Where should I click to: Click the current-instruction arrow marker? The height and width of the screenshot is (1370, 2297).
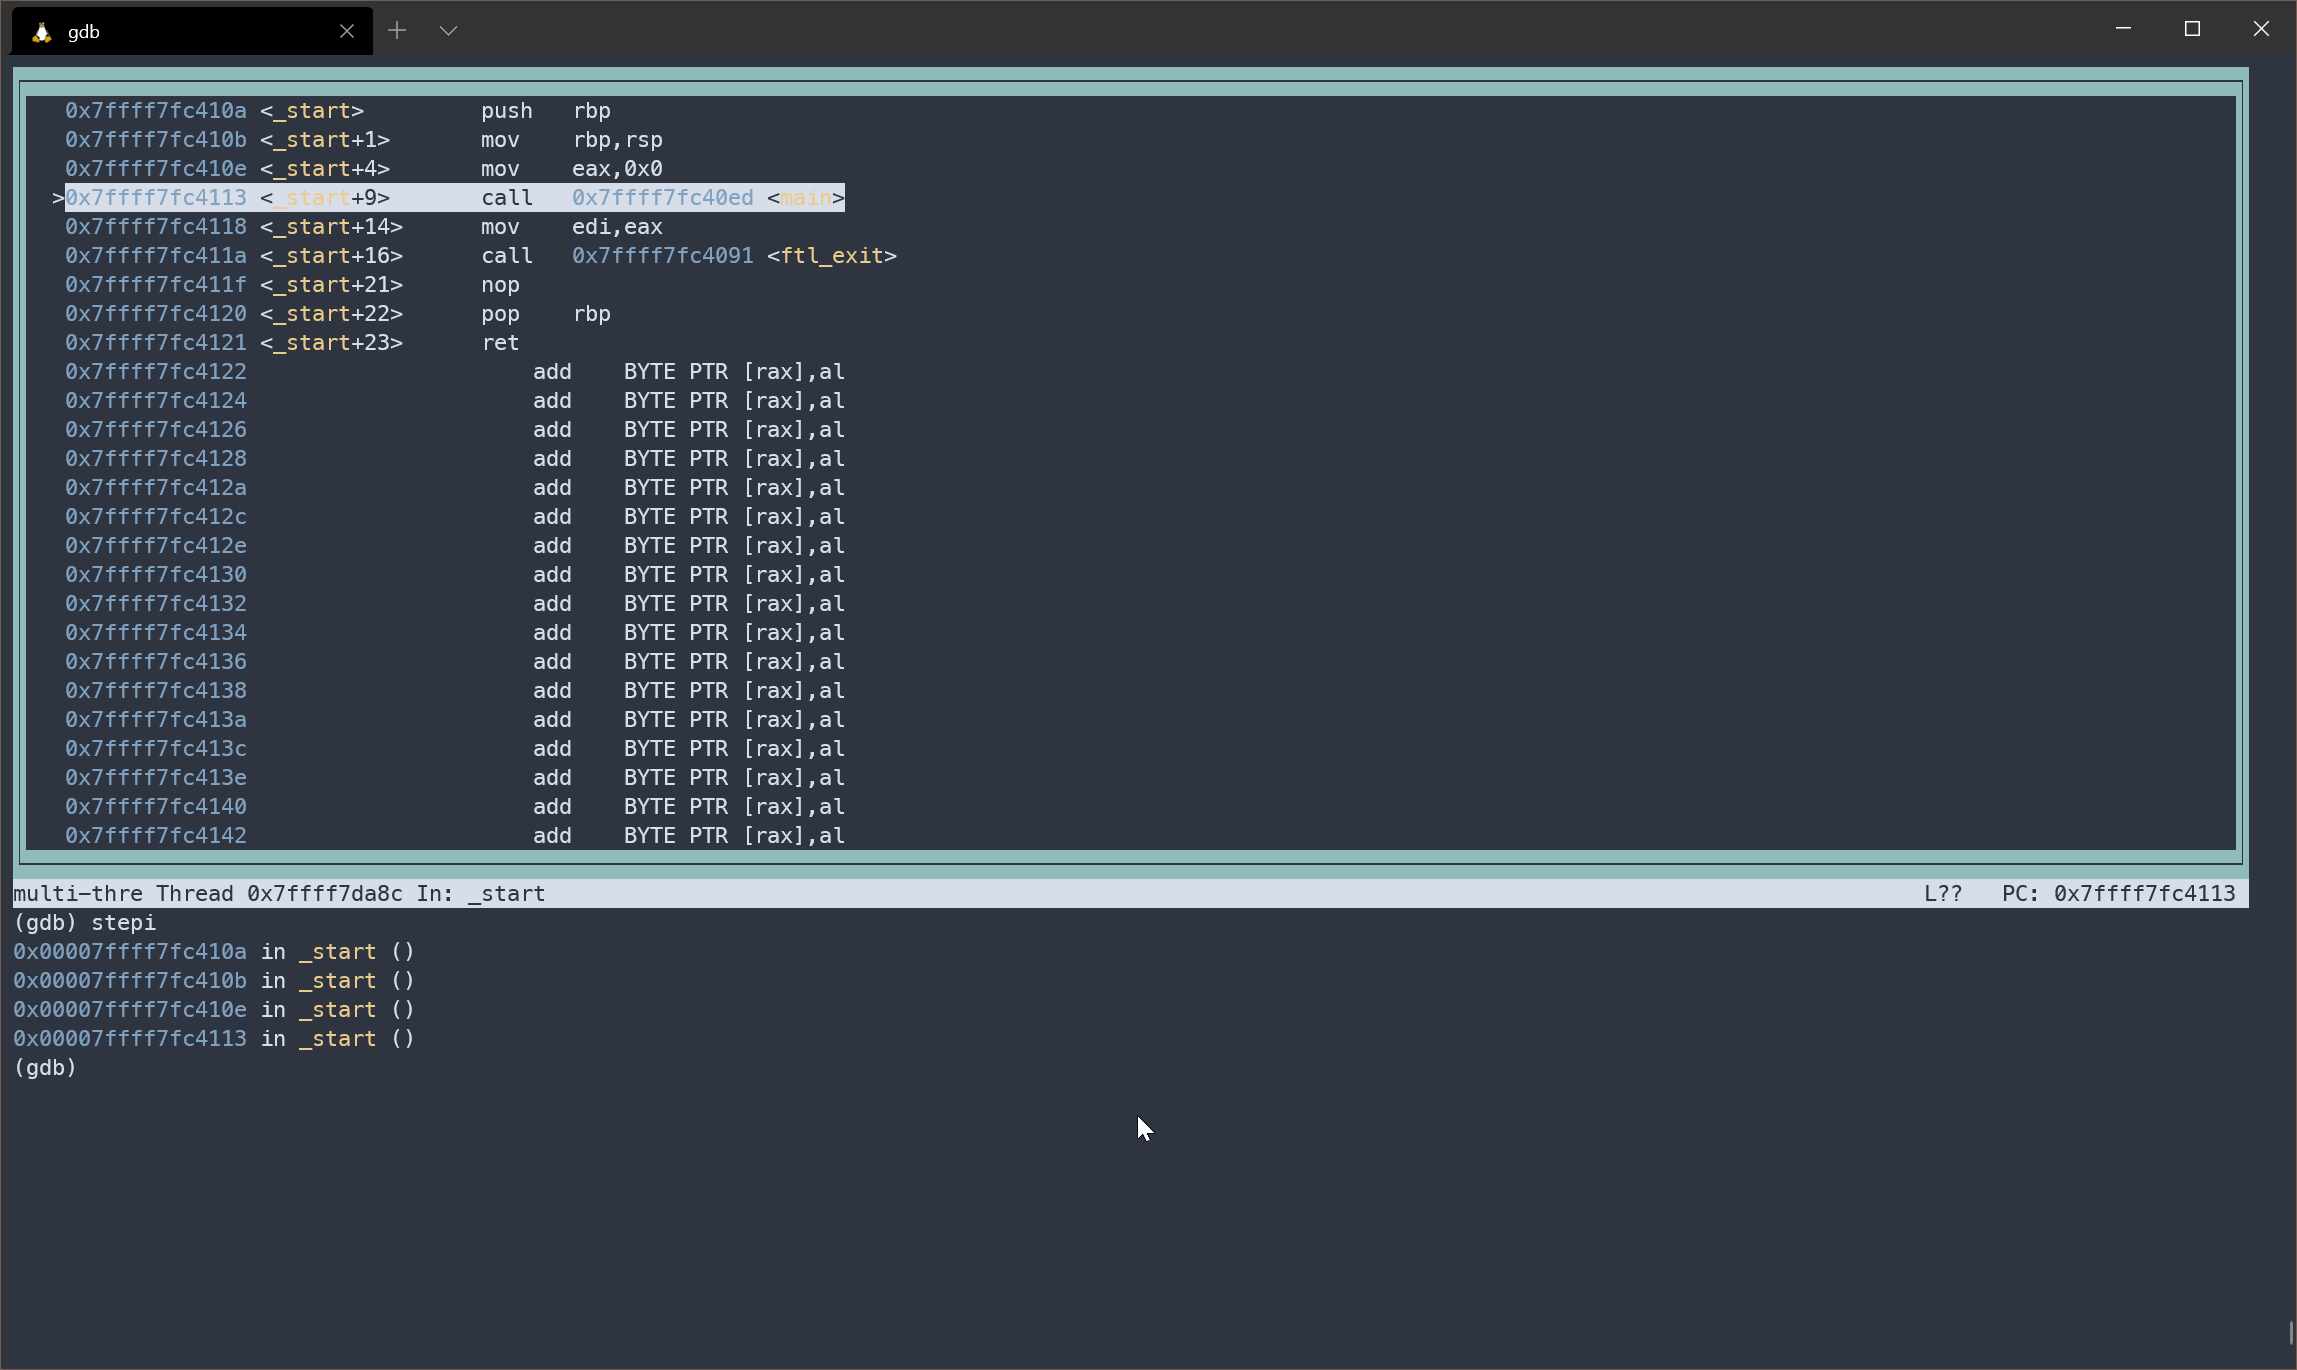(58, 198)
